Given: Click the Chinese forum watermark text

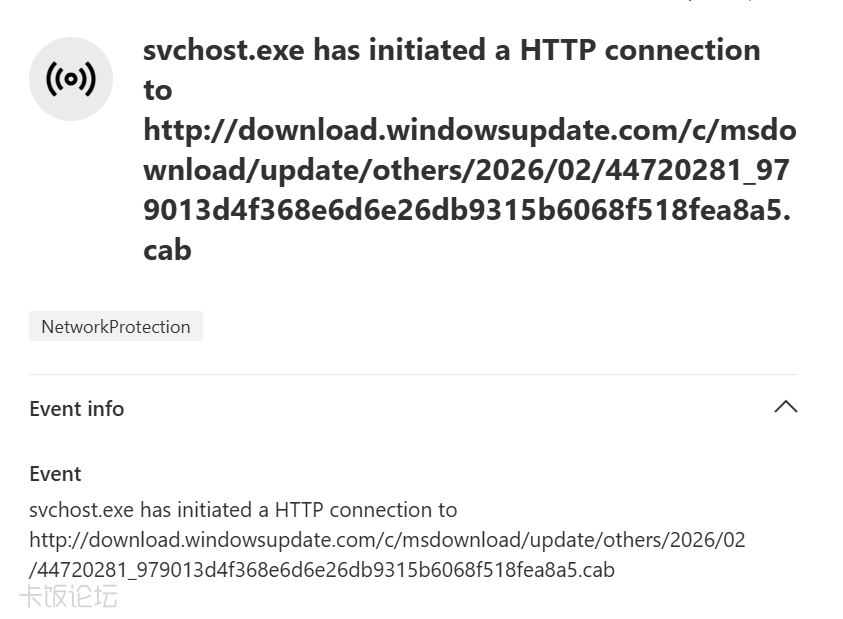Looking at the screenshot, I should click(68, 598).
